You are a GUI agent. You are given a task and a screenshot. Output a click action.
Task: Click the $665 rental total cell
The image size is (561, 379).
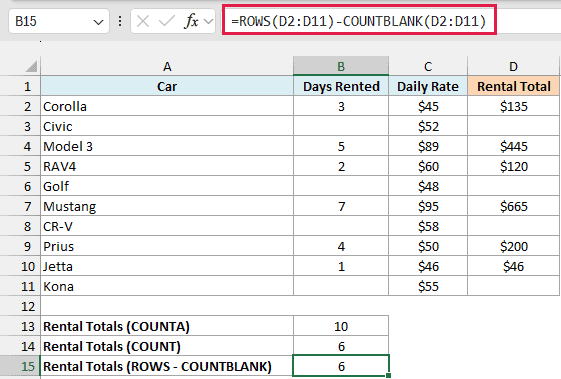(x=513, y=206)
